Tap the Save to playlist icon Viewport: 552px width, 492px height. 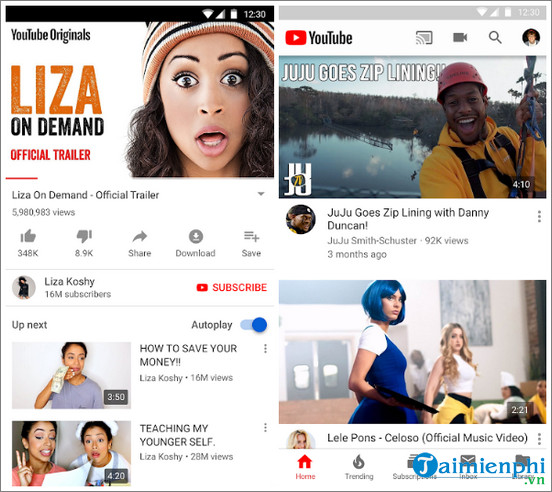[251, 236]
